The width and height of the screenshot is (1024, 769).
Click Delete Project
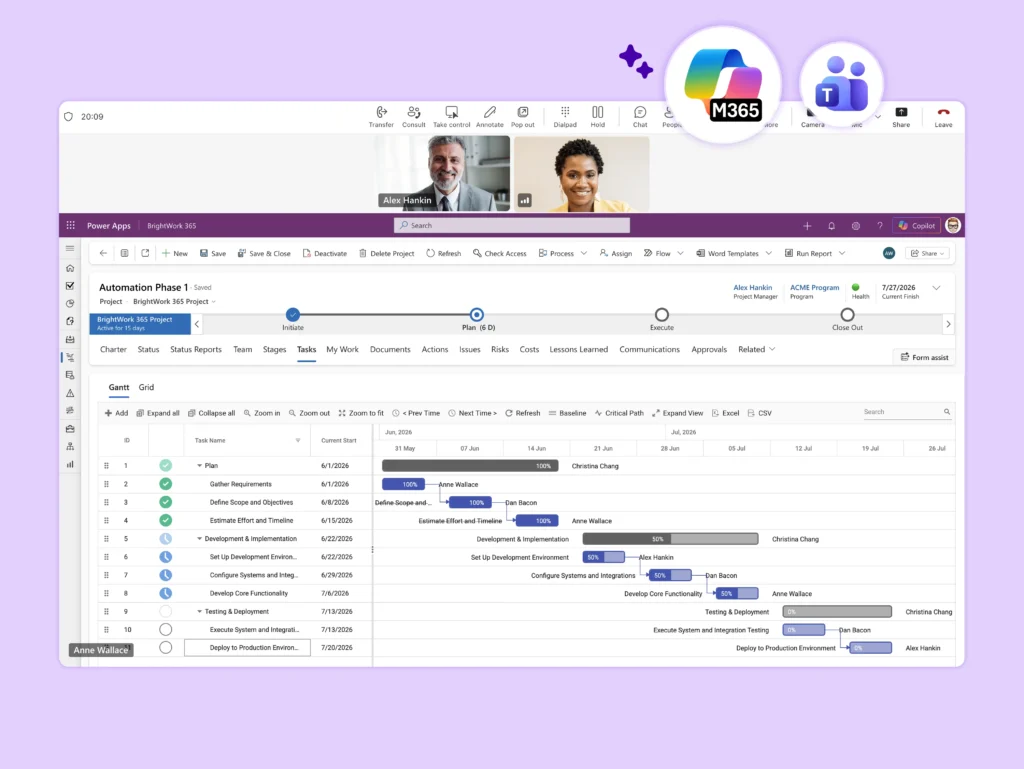tap(386, 253)
